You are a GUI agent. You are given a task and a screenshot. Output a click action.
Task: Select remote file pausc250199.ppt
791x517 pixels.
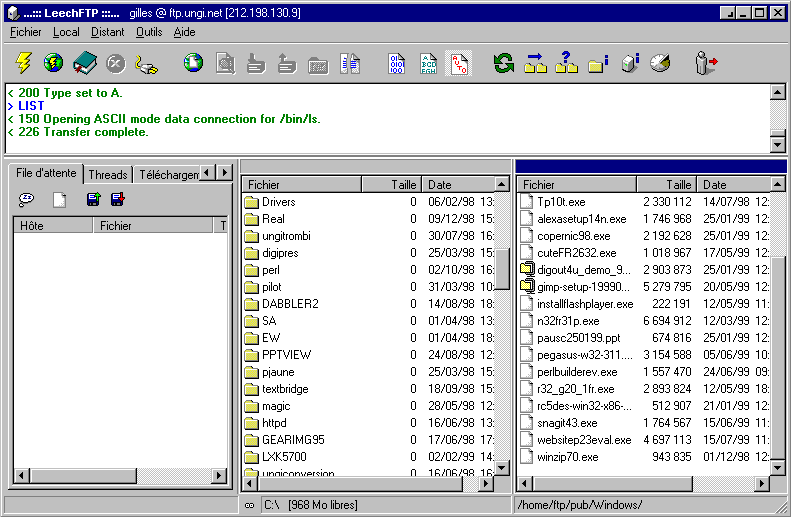(579, 338)
